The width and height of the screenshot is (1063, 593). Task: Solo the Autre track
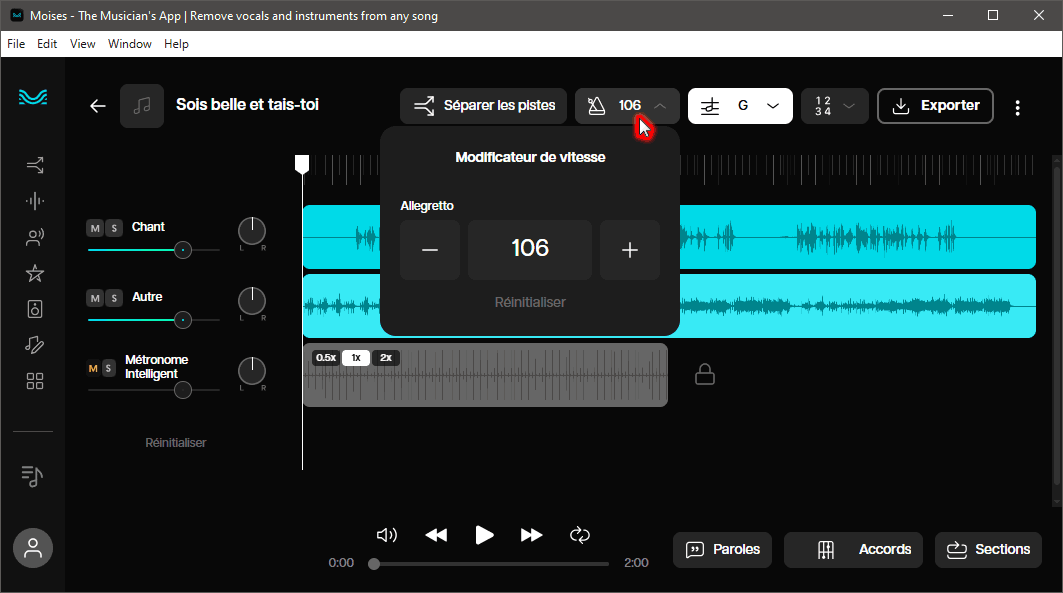tap(114, 298)
